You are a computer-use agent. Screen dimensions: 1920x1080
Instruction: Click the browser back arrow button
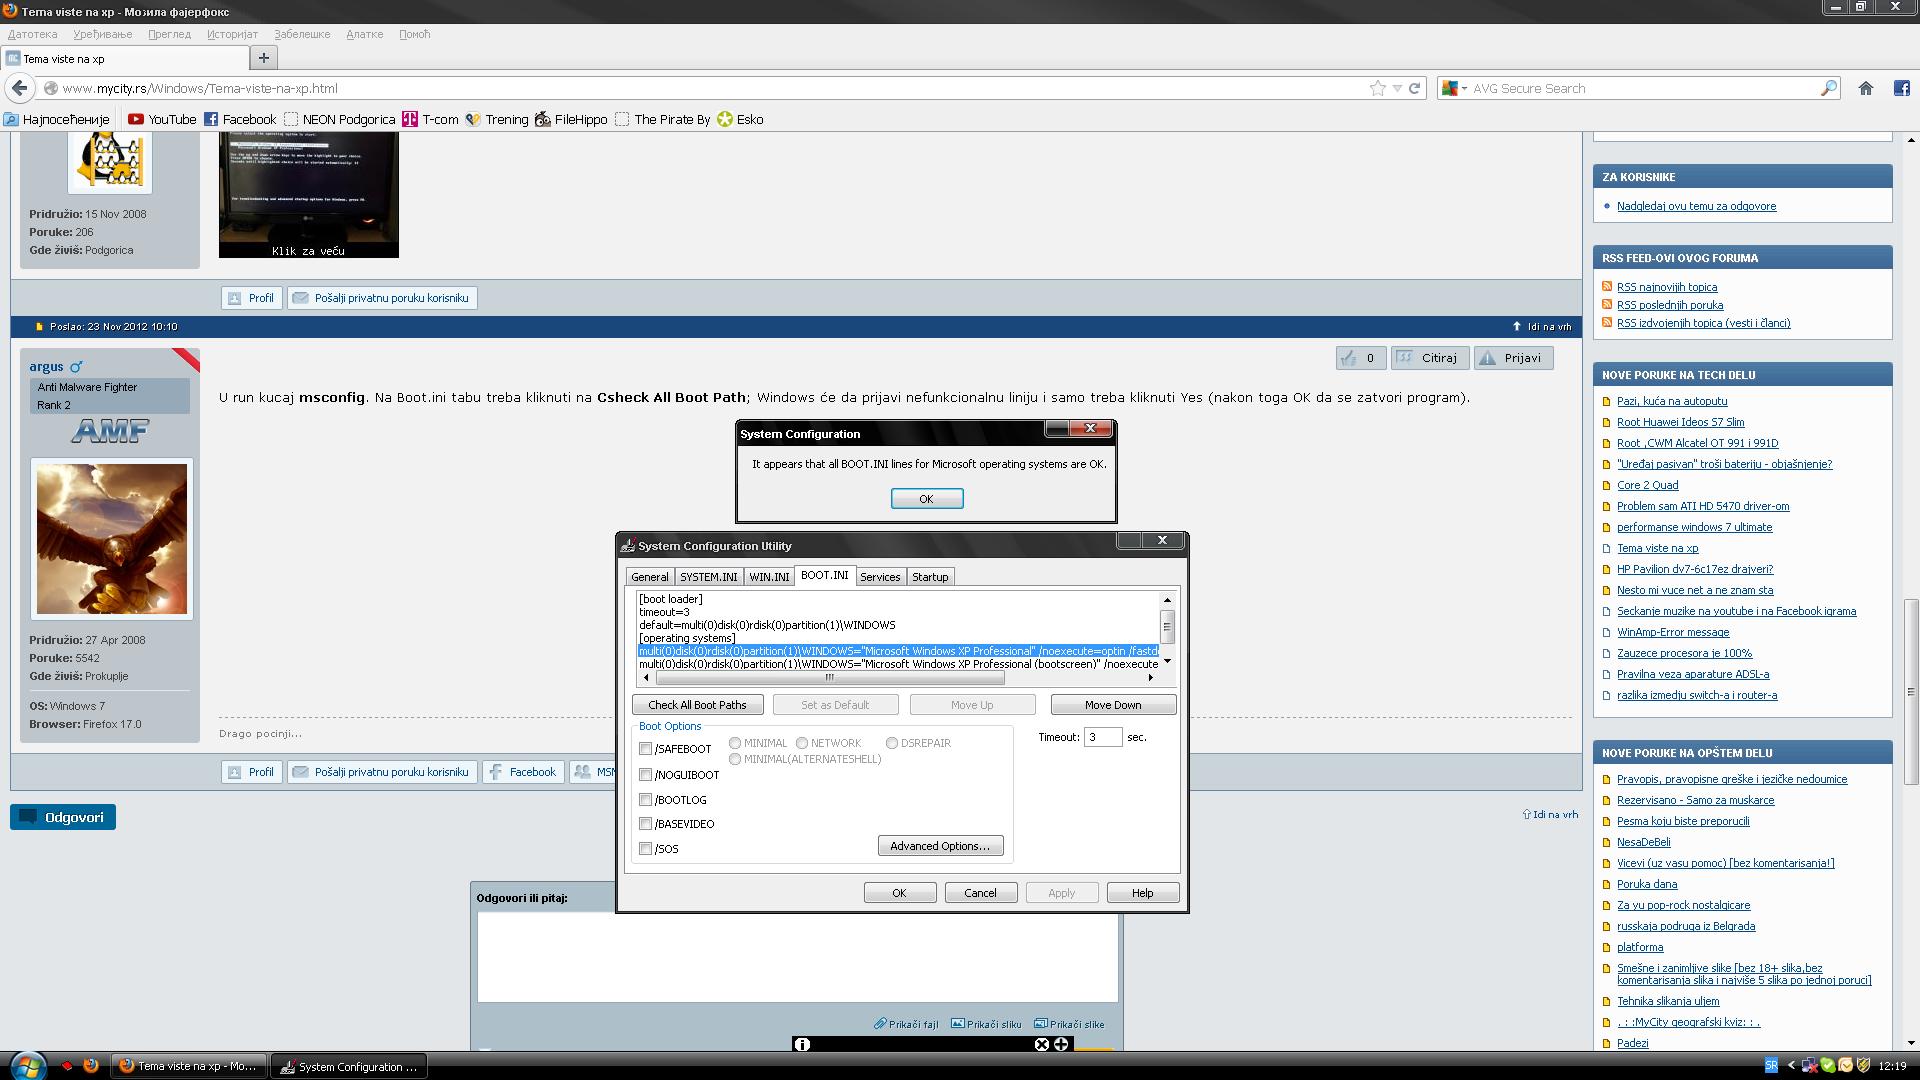tap(19, 88)
